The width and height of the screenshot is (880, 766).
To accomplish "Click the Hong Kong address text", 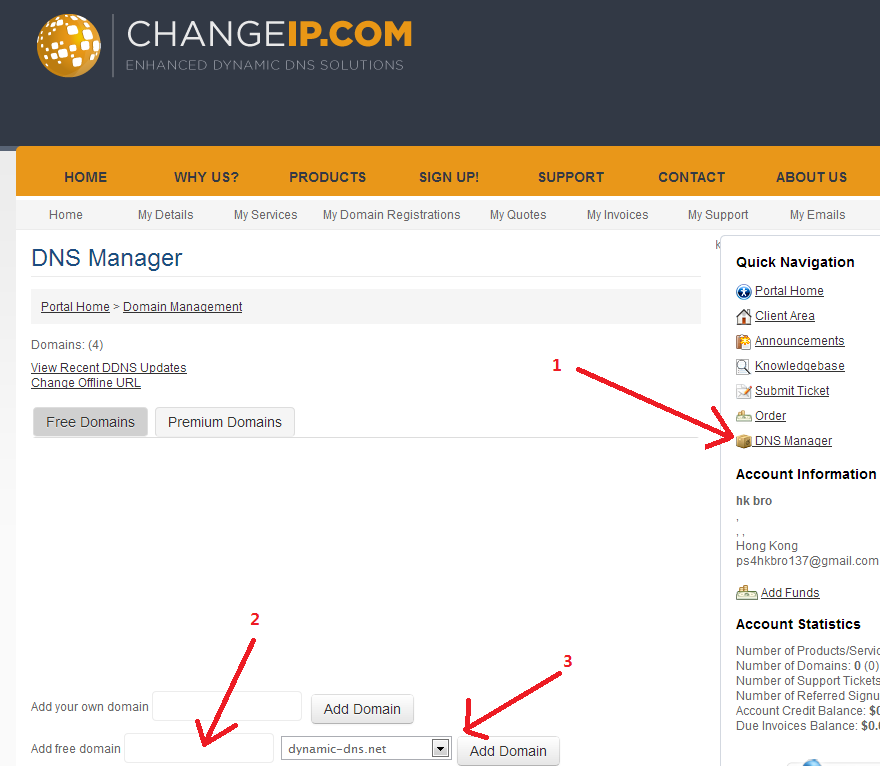I will click(767, 545).
